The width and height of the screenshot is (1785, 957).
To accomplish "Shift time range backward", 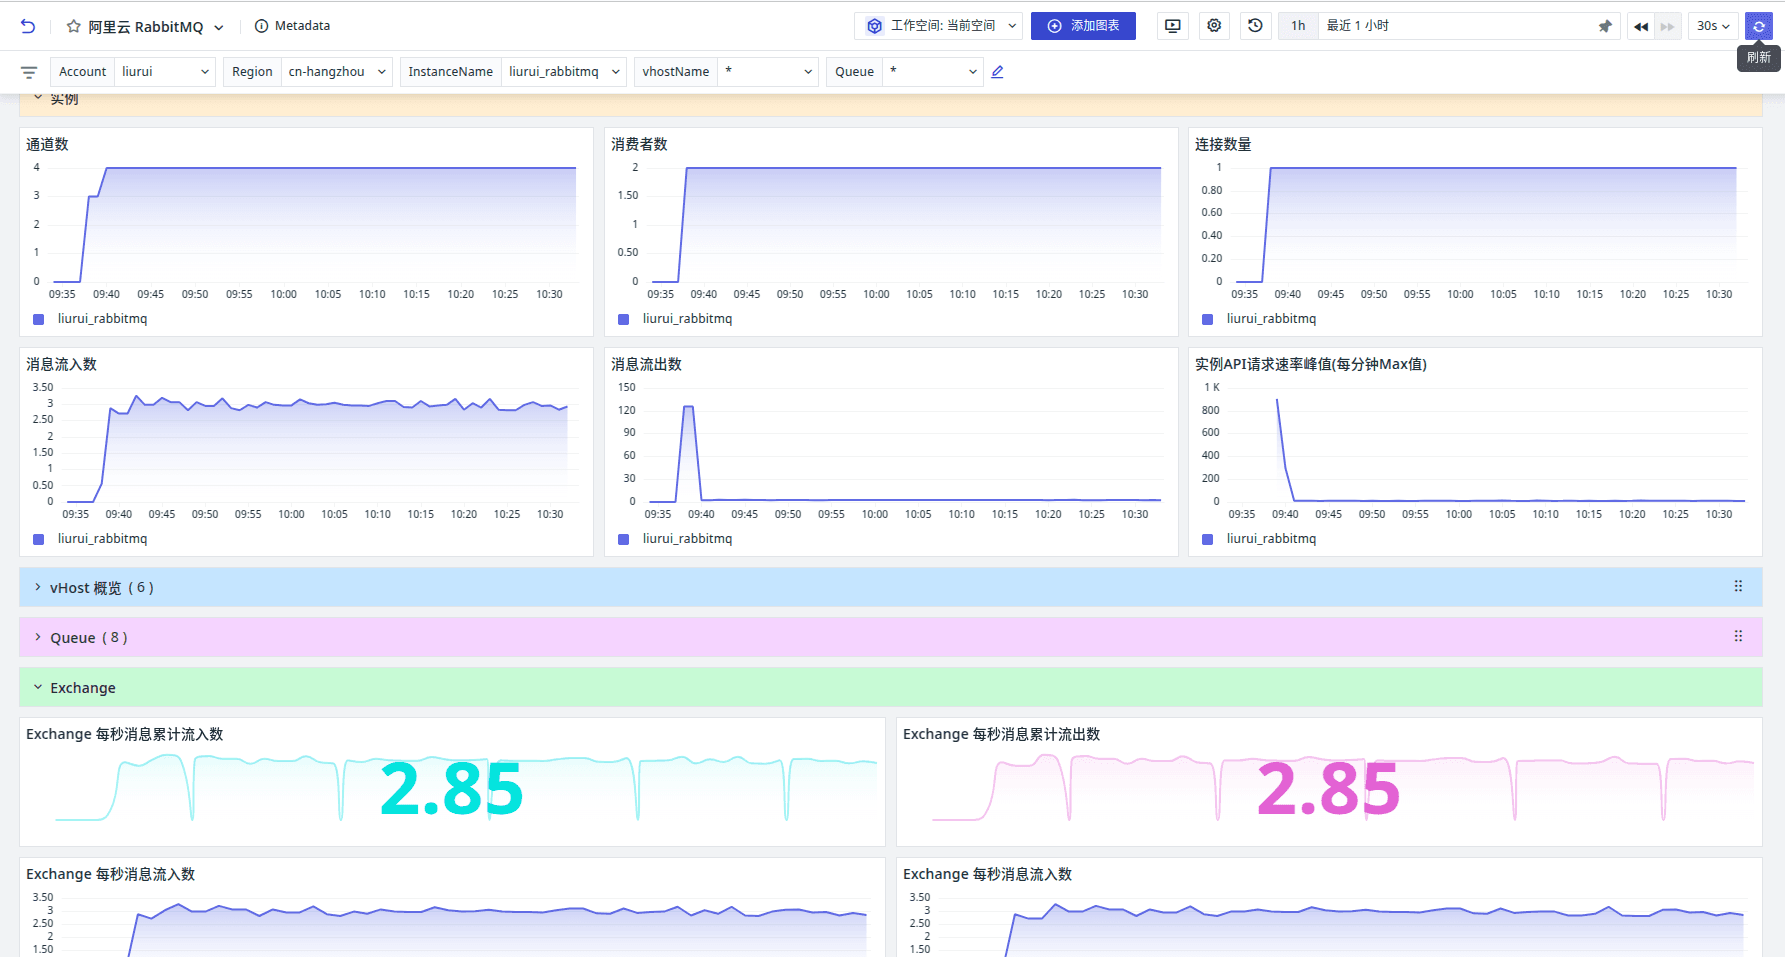I will 1641,27.
